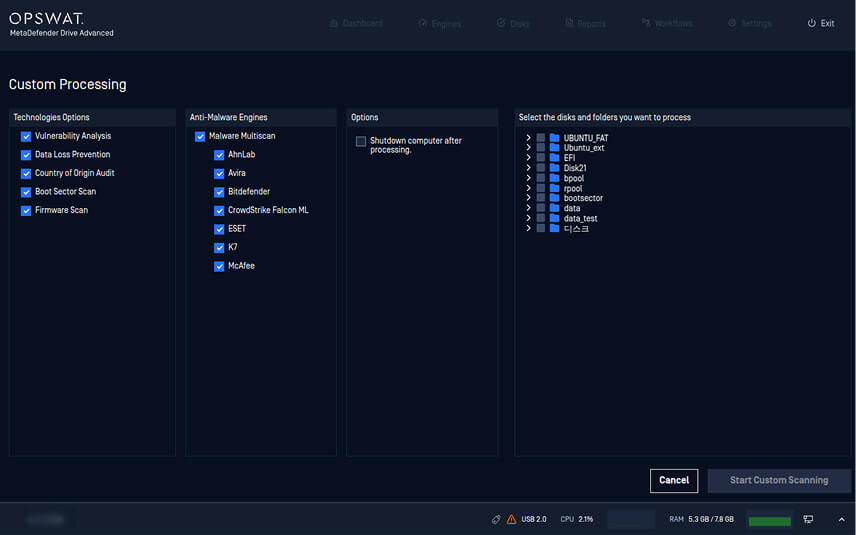Uncheck the CrowdStrike Falcon ML engine
Image resolution: width=856 pixels, height=535 pixels.
tap(219, 211)
